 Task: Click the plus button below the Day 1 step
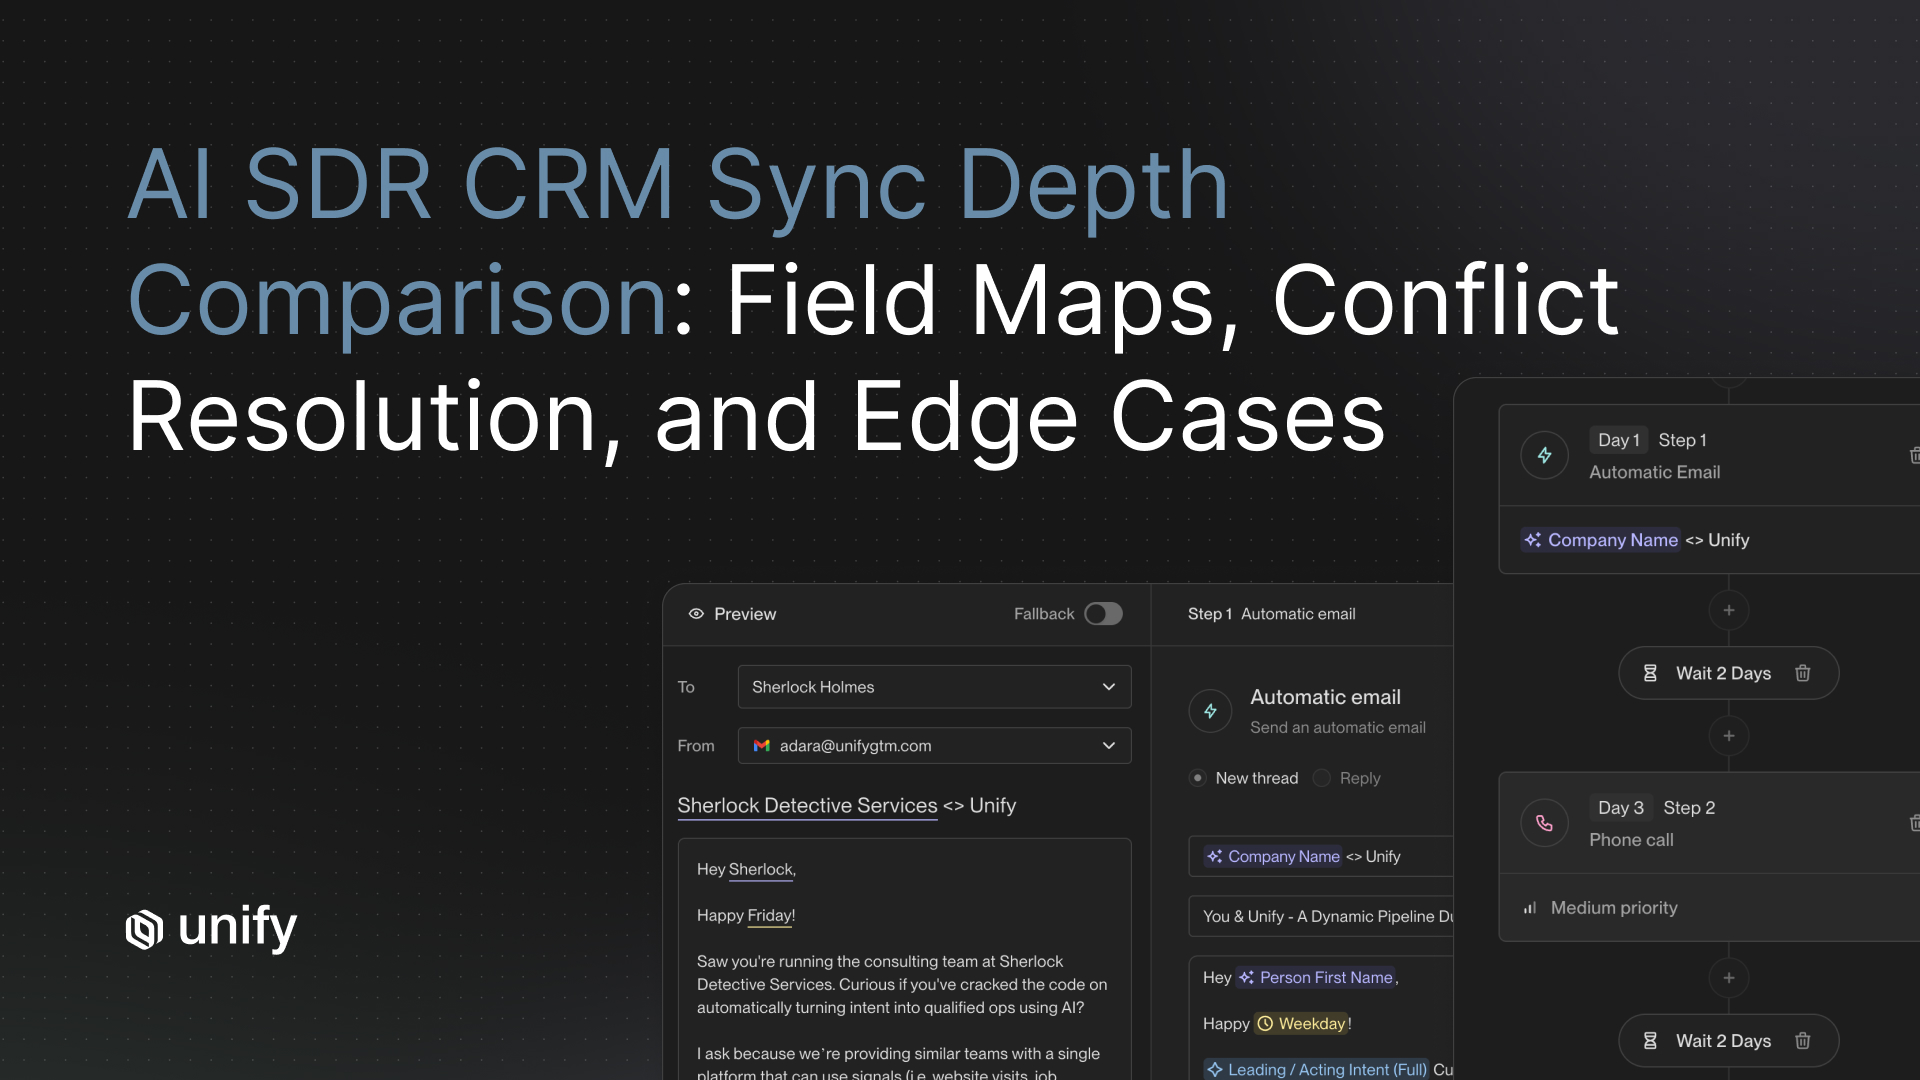coord(1729,610)
